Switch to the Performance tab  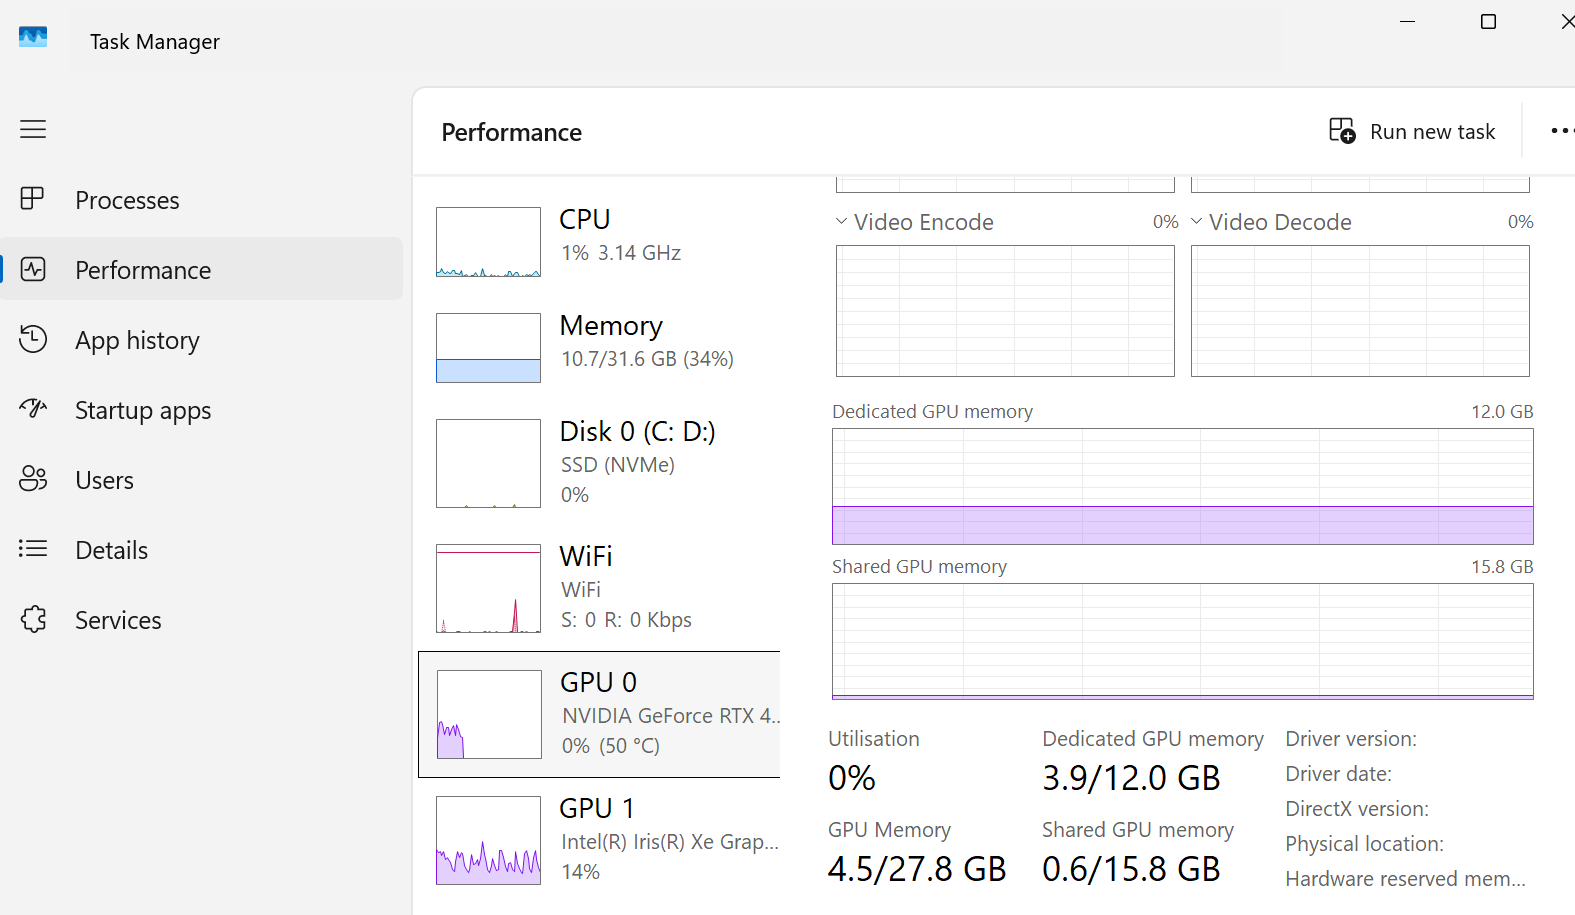143,270
